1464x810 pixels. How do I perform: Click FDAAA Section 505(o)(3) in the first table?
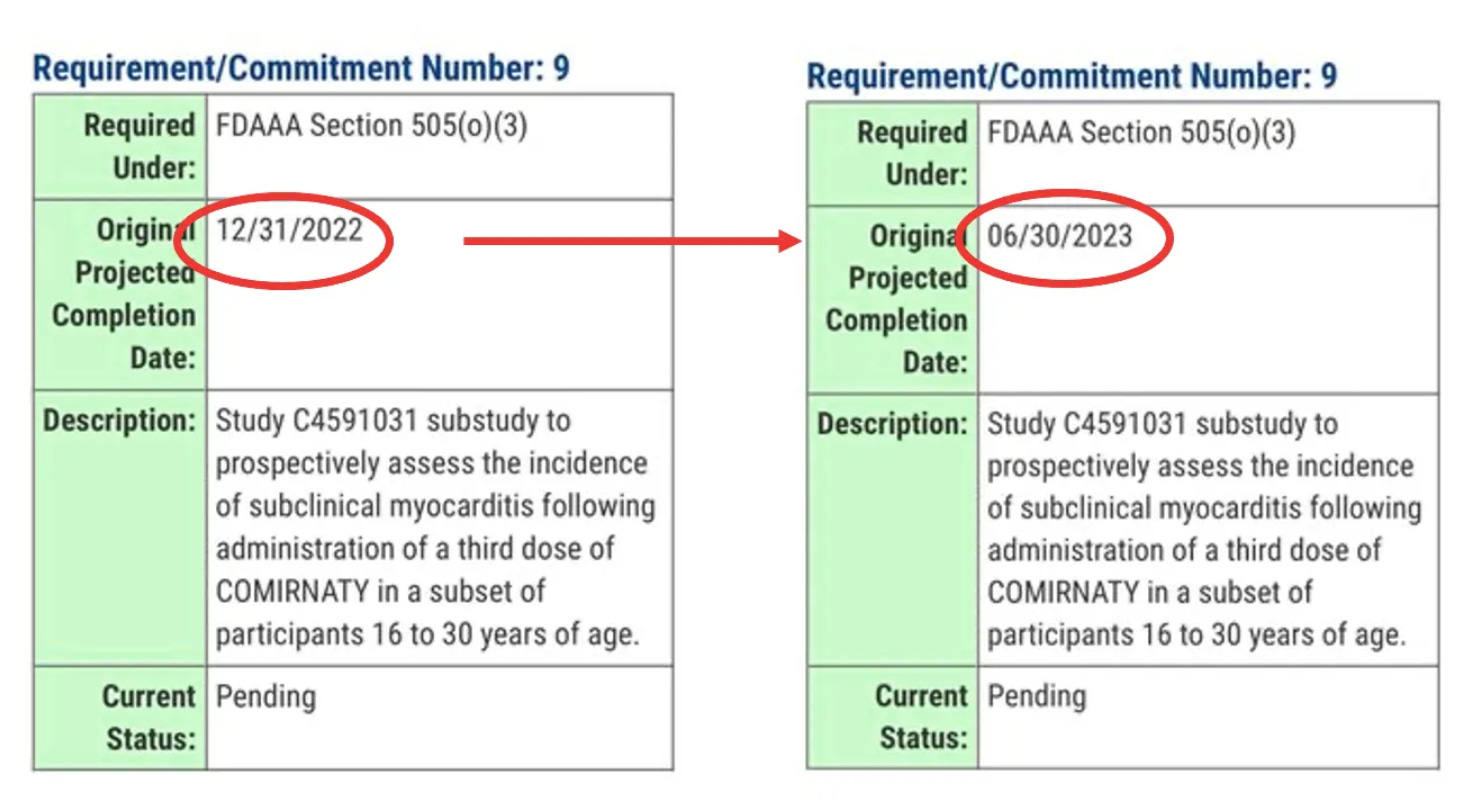371,127
